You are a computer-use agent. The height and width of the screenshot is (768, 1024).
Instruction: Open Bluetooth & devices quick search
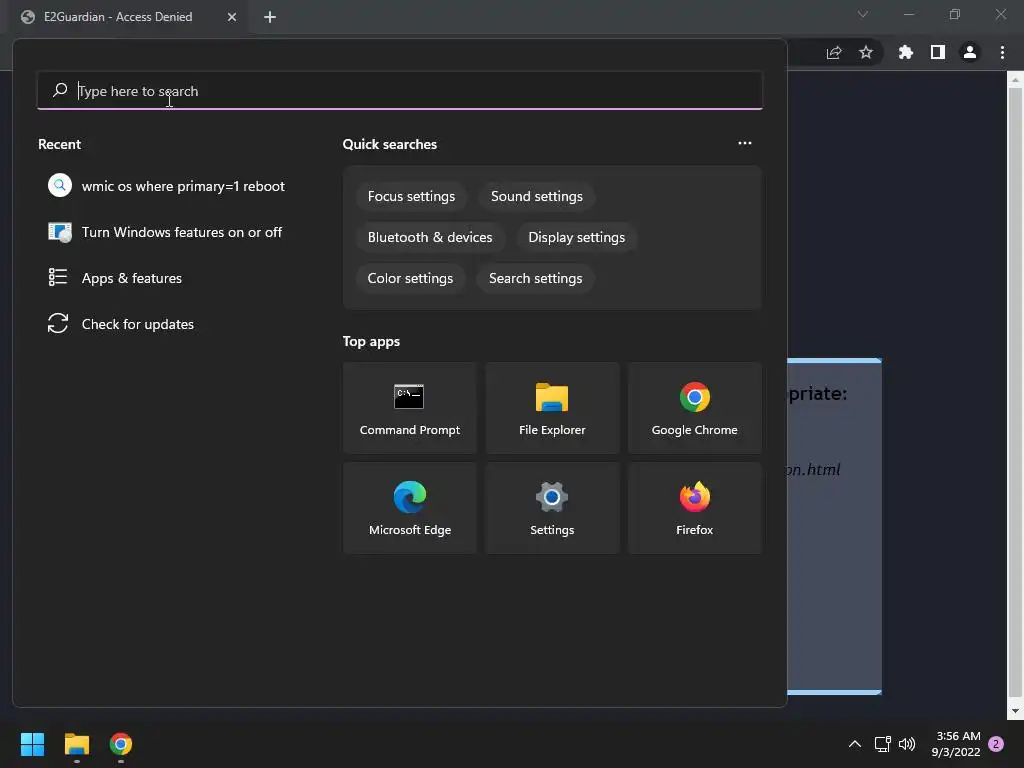(430, 238)
